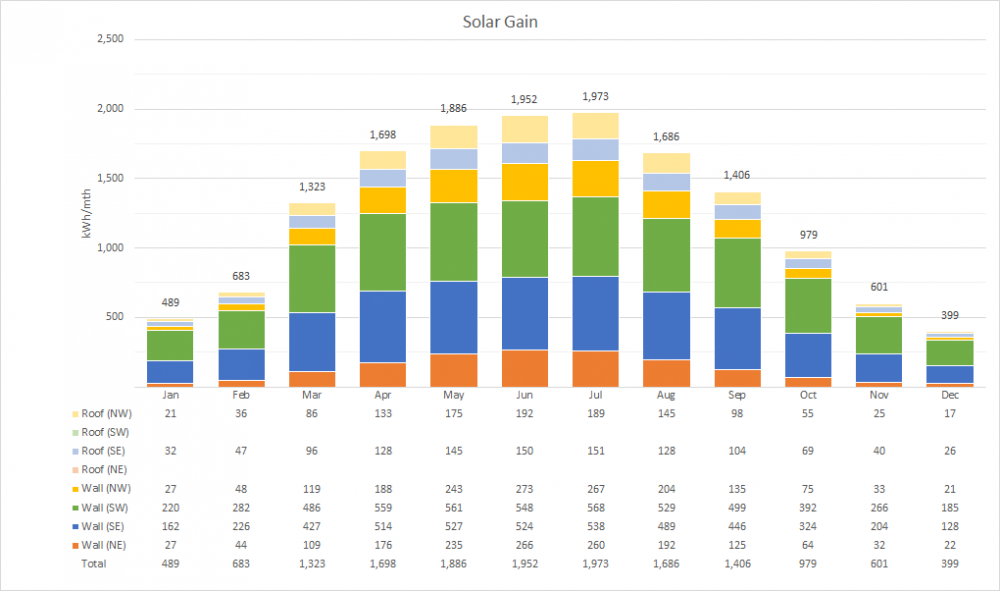
Task: Click the 1,973 data label above Jul
Action: (595, 96)
